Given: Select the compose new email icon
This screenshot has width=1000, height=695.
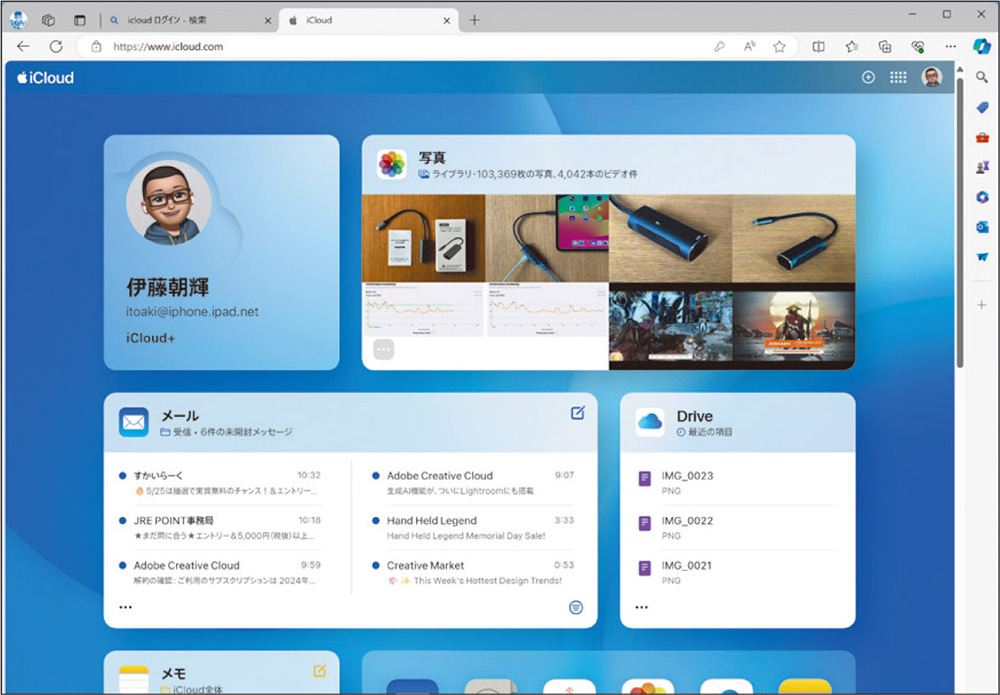Looking at the screenshot, I should (x=578, y=411).
